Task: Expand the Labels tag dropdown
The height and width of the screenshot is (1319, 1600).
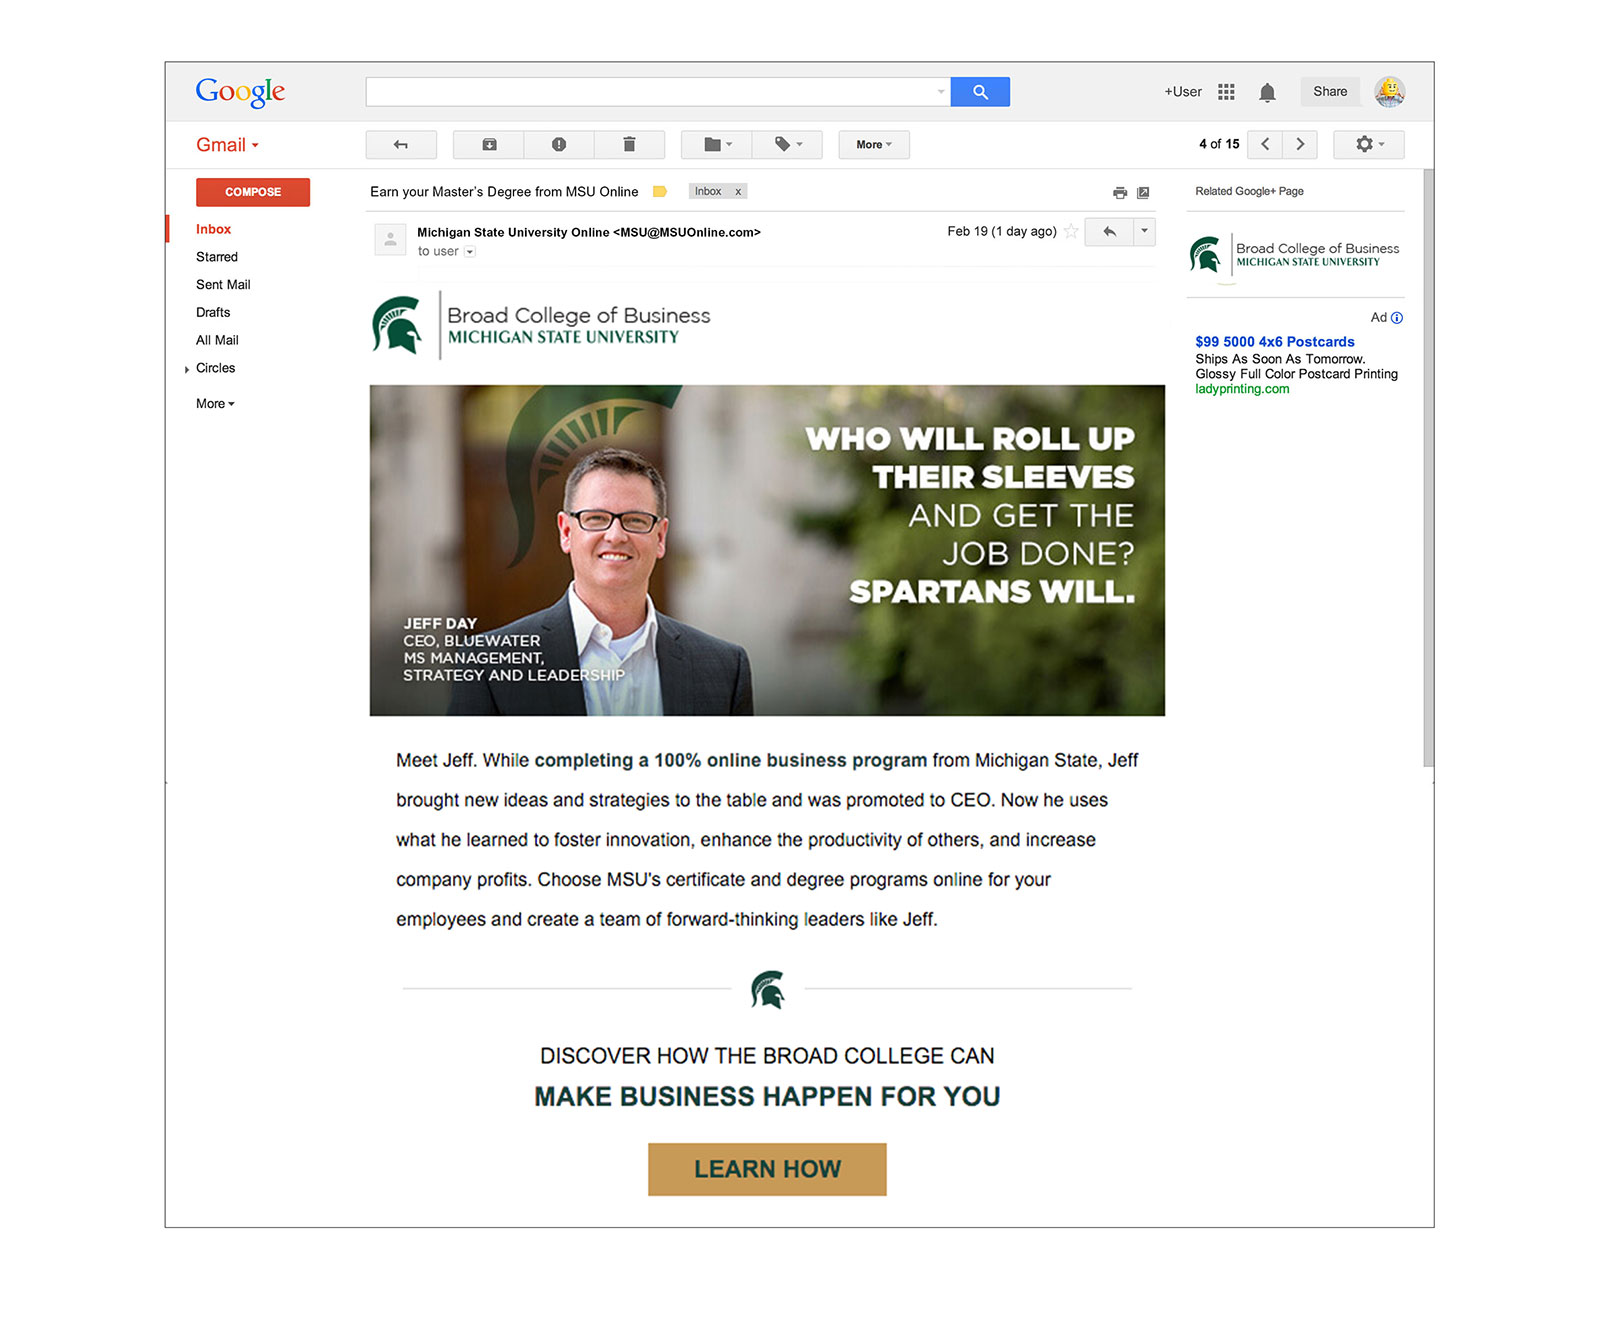Action: (x=788, y=145)
